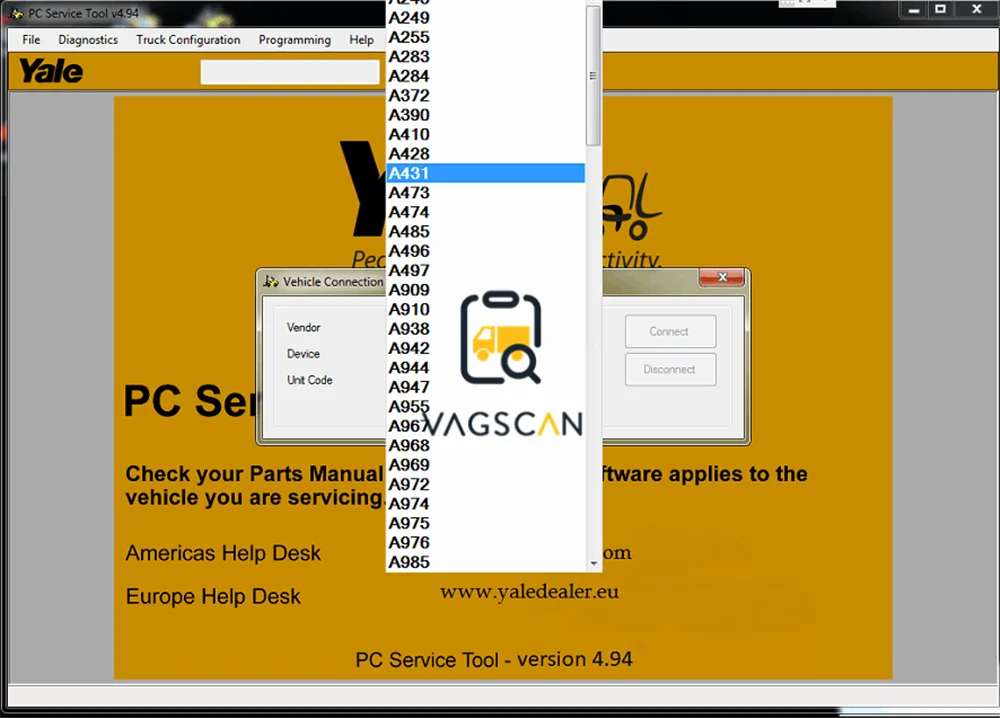This screenshot has width=1000, height=718.
Task: Select unit code A974 in list
Action: coord(485,504)
